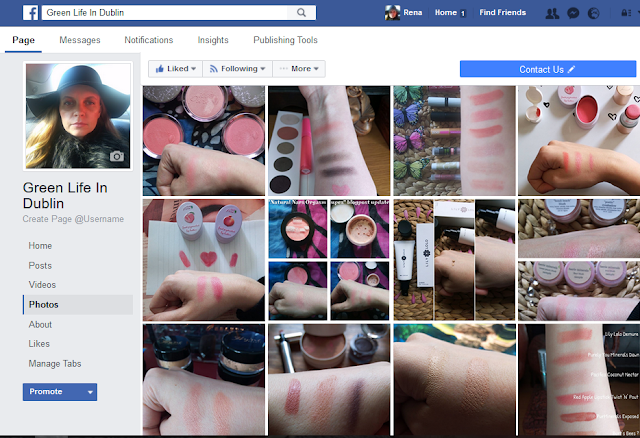Open Home in the page sidebar
This screenshot has width=640, height=438.
point(40,246)
